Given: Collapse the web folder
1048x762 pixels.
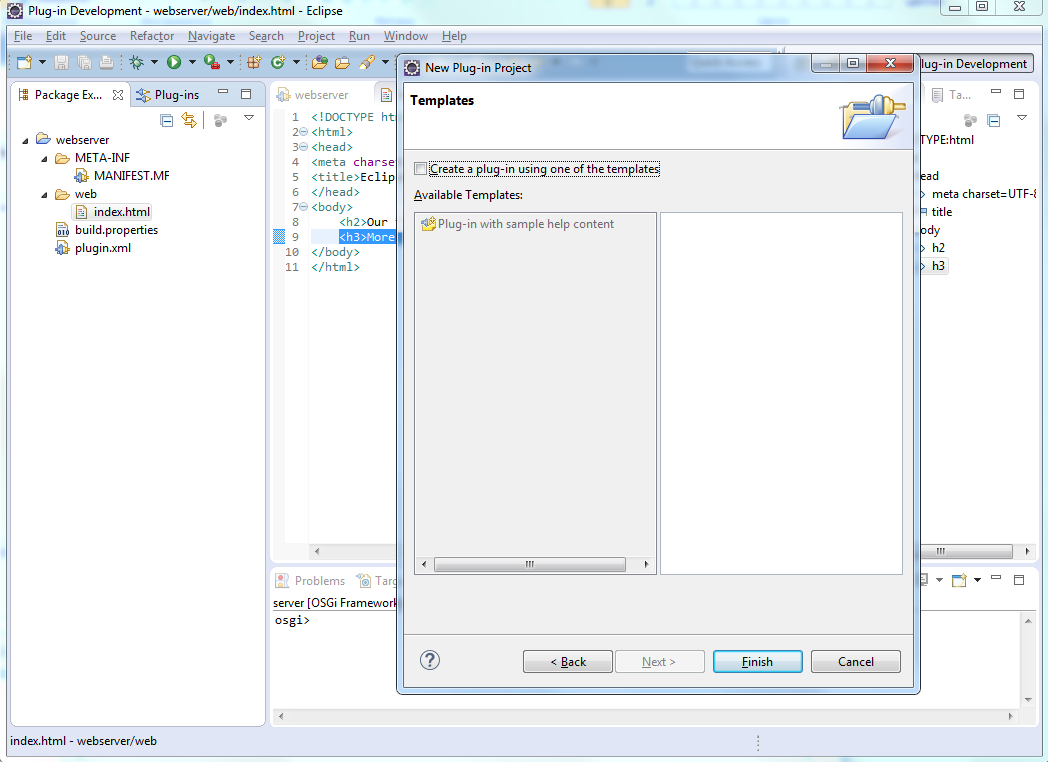Looking at the screenshot, I should tap(45, 195).
